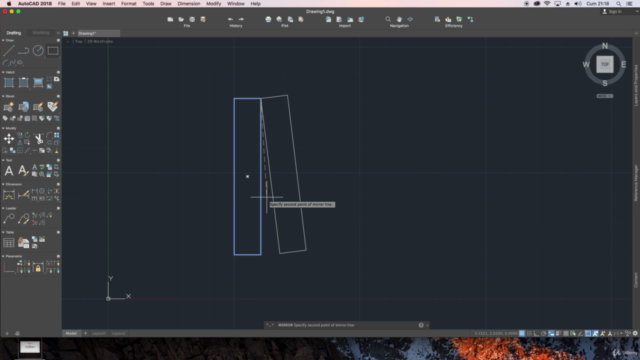The width and height of the screenshot is (640, 360).
Task: Select the Multileader tool in Leader panel
Action: tap(9, 219)
